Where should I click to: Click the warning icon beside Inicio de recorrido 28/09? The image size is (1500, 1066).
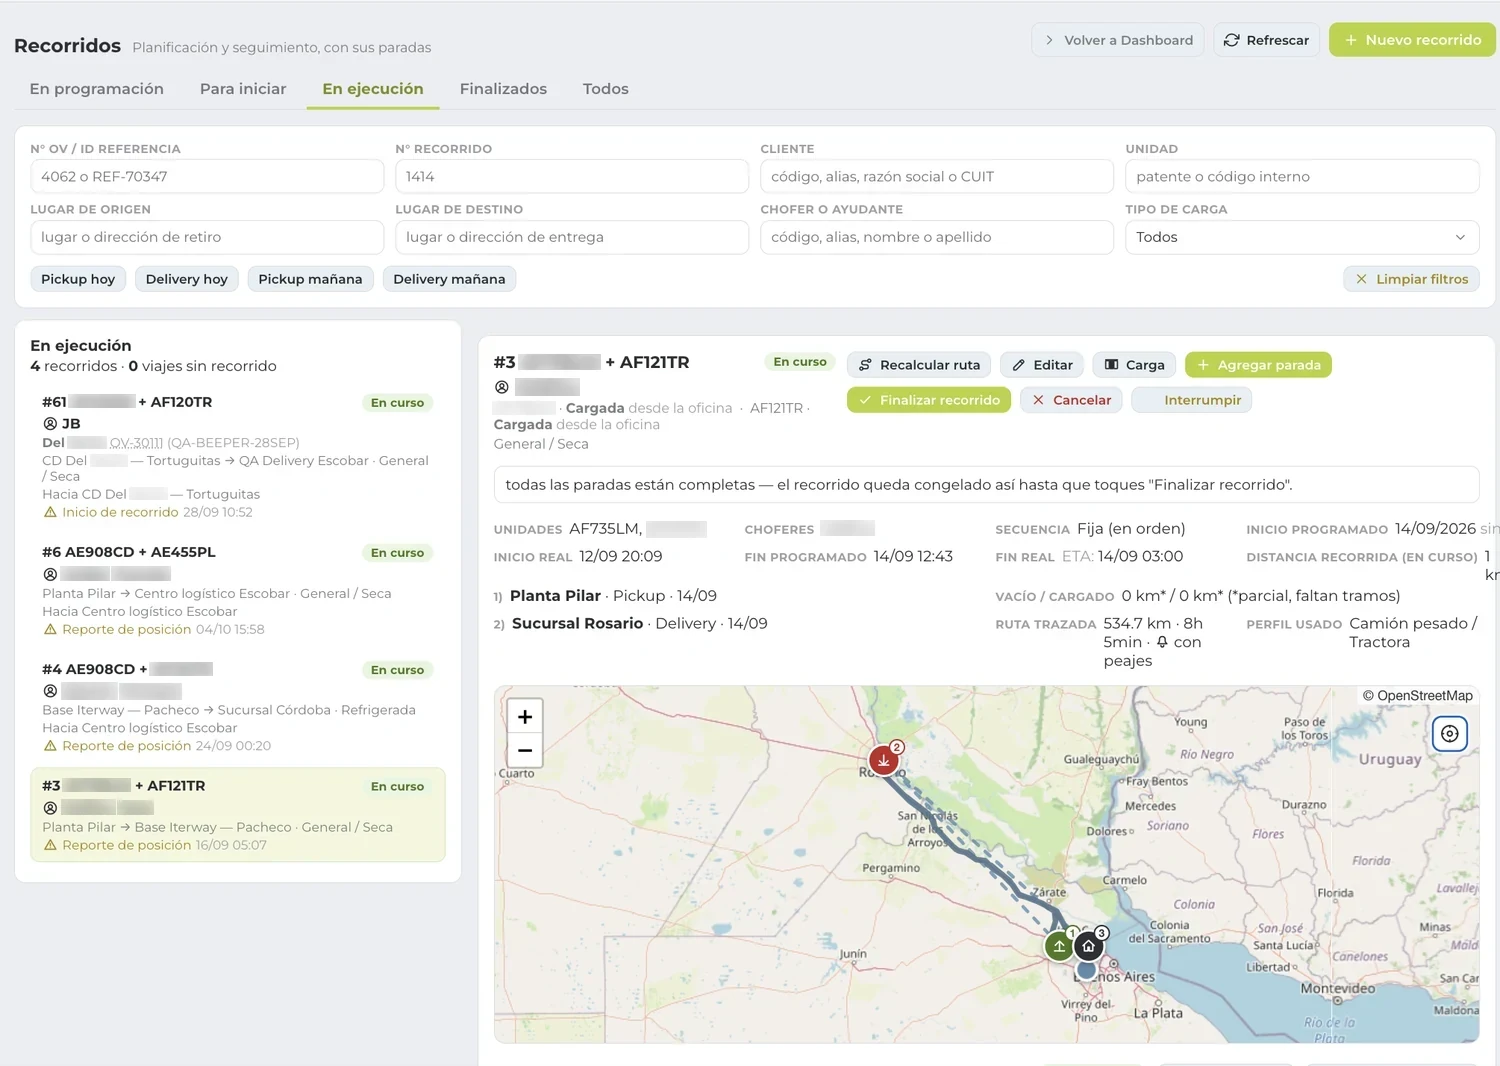tap(50, 512)
